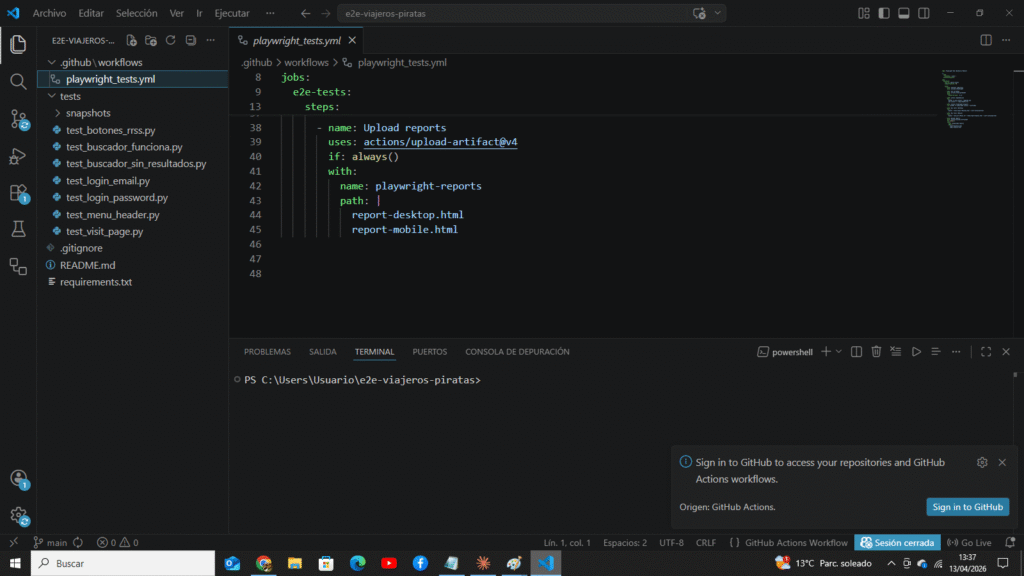Open YouTube icon in taskbar

(x=389, y=563)
